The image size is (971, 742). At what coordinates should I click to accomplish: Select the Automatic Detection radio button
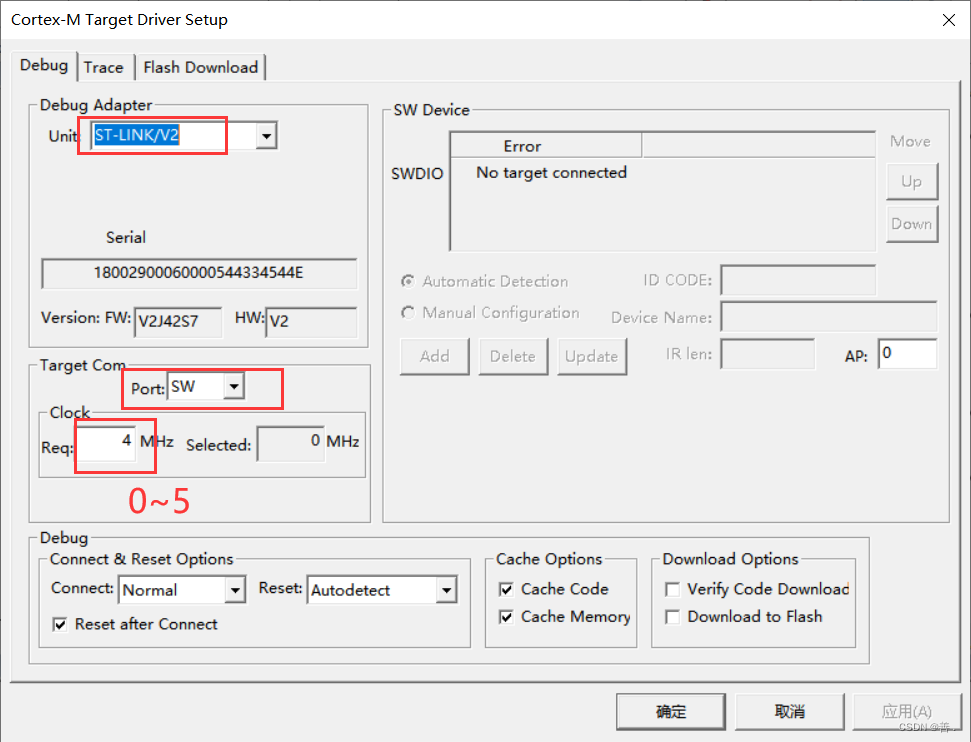tap(408, 282)
